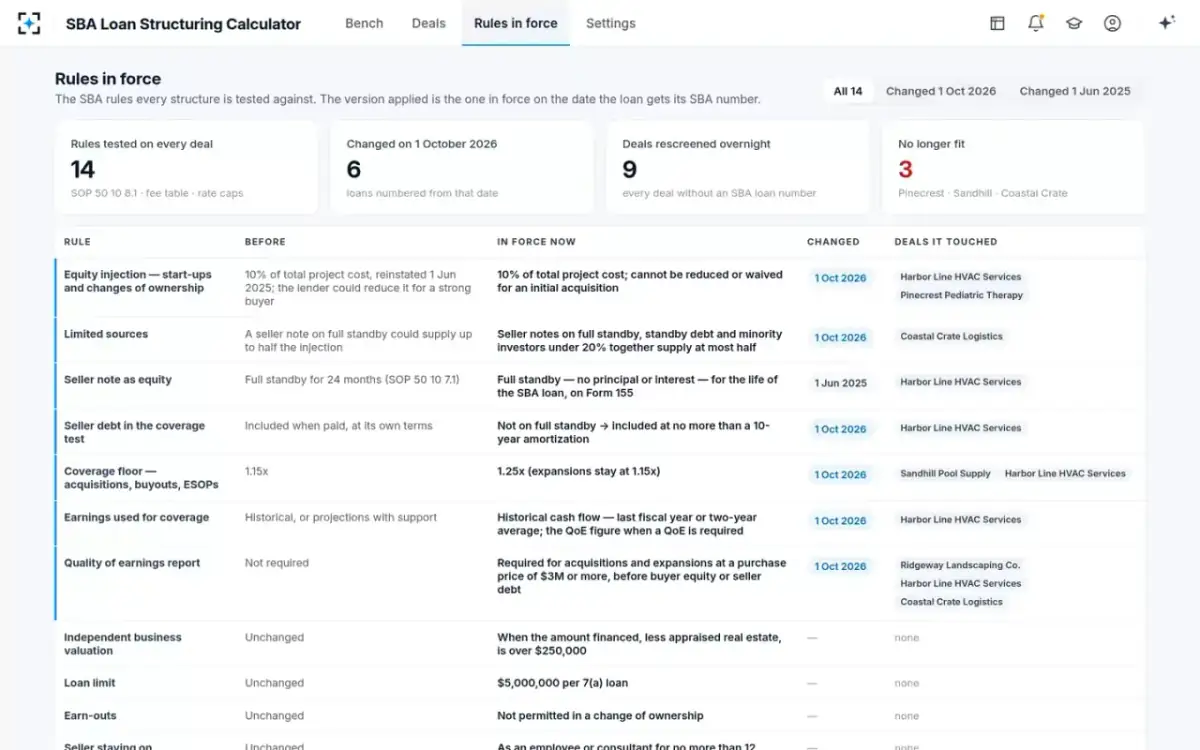The width and height of the screenshot is (1200, 750).
Task: Open Harbor Line HVAC chip in Equity injection row
Action: (960, 277)
